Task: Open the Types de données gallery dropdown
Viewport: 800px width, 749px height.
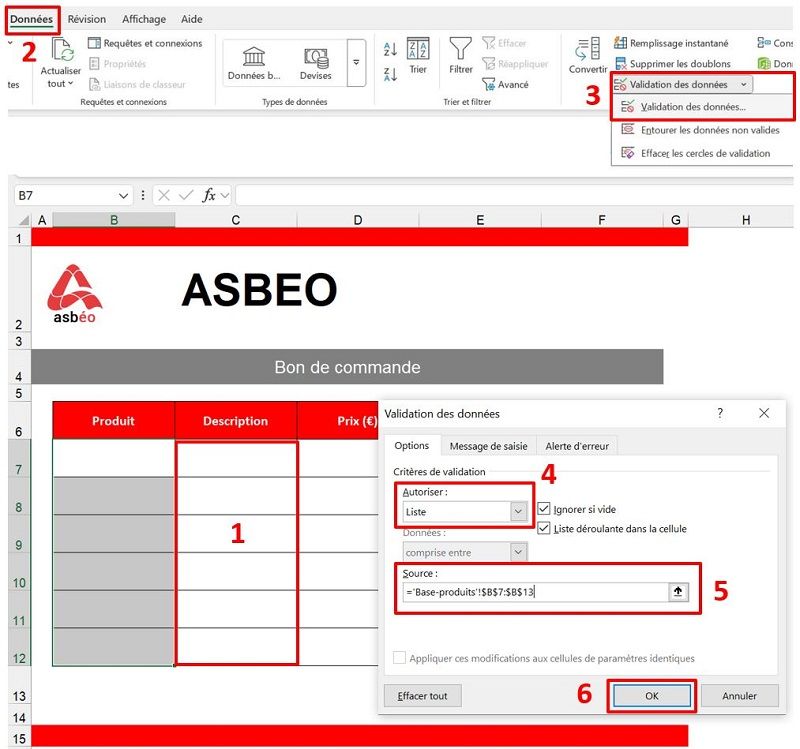Action: coord(358,64)
